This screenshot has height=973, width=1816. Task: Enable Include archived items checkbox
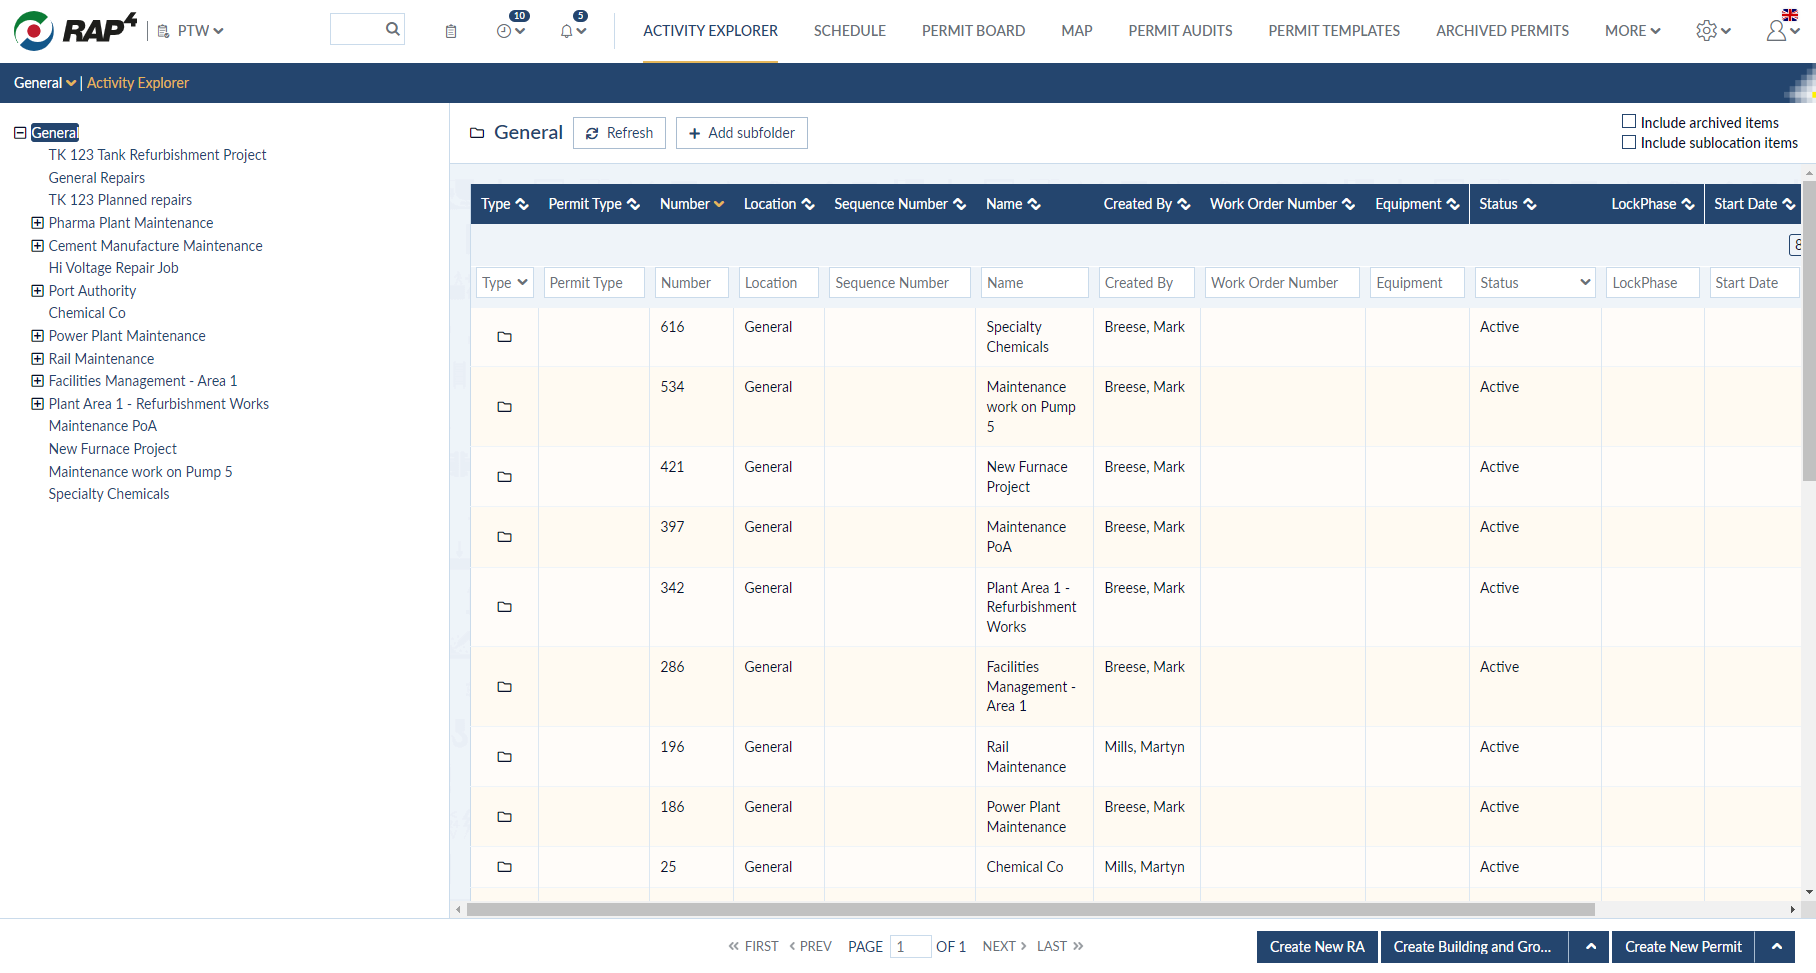[1629, 122]
